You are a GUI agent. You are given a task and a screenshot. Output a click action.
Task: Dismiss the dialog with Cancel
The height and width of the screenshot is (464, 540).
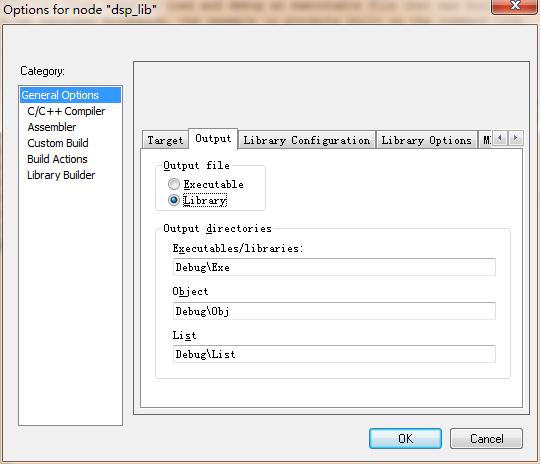pos(486,439)
